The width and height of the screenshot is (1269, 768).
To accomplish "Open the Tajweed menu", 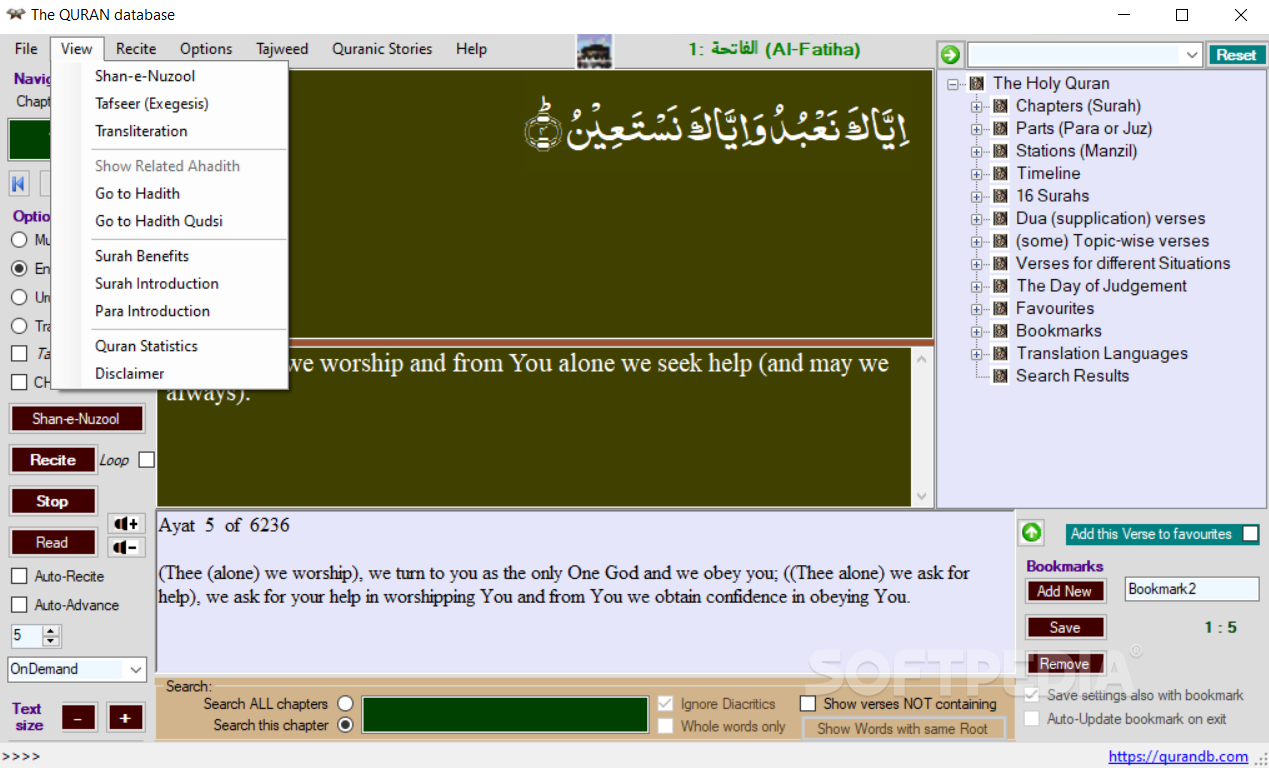I will point(282,48).
